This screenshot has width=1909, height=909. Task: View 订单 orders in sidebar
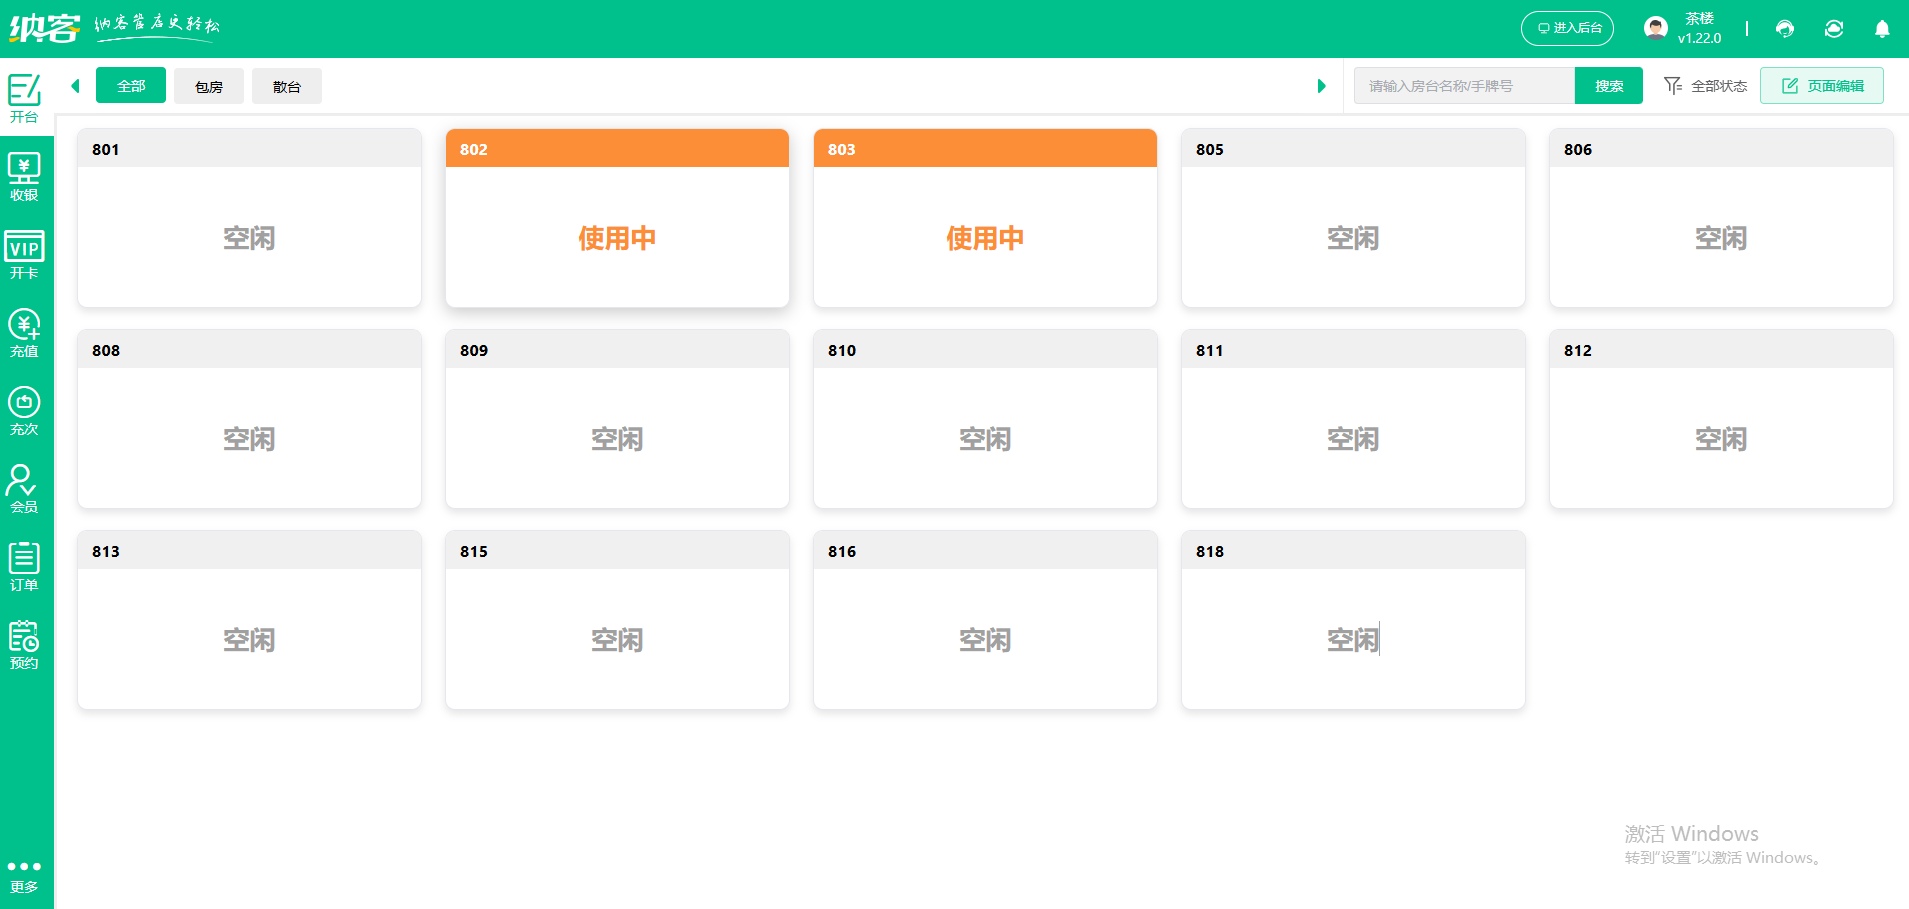pos(24,567)
